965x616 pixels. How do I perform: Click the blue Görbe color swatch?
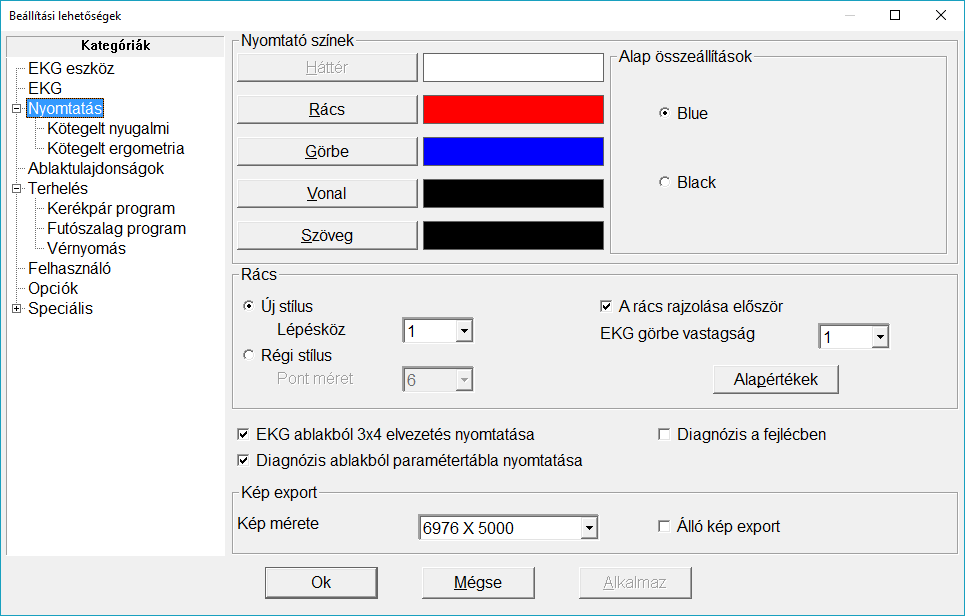[x=513, y=151]
